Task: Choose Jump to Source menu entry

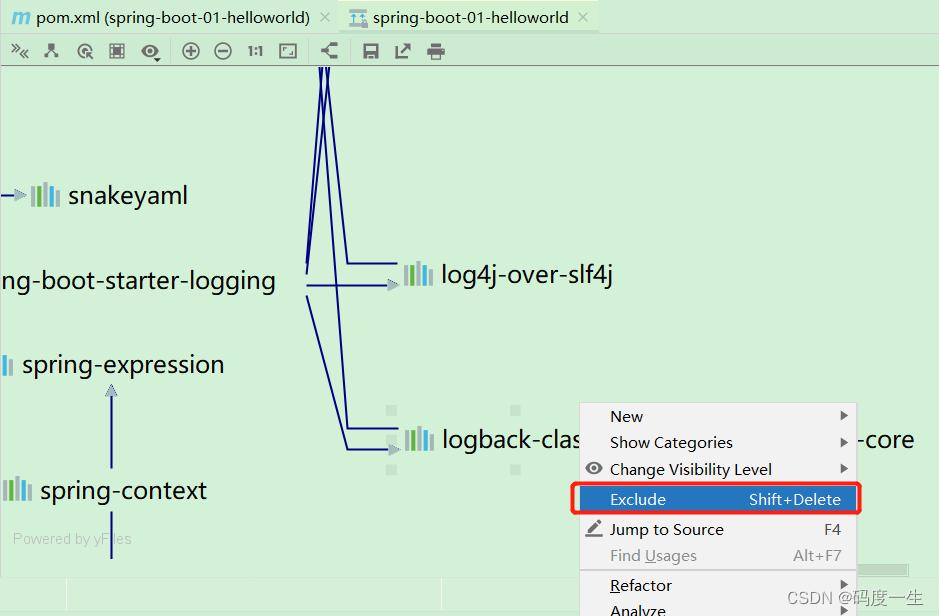Action: click(718, 530)
